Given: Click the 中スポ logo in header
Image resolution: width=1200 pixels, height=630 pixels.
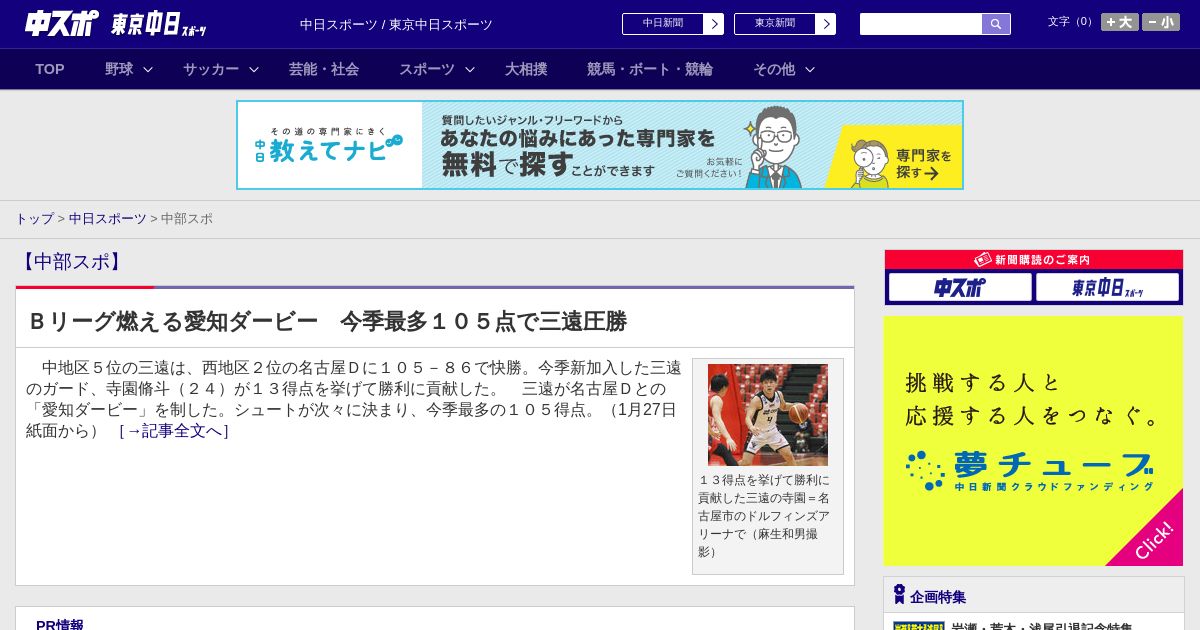Looking at the screenshot, I should [62, 24].
